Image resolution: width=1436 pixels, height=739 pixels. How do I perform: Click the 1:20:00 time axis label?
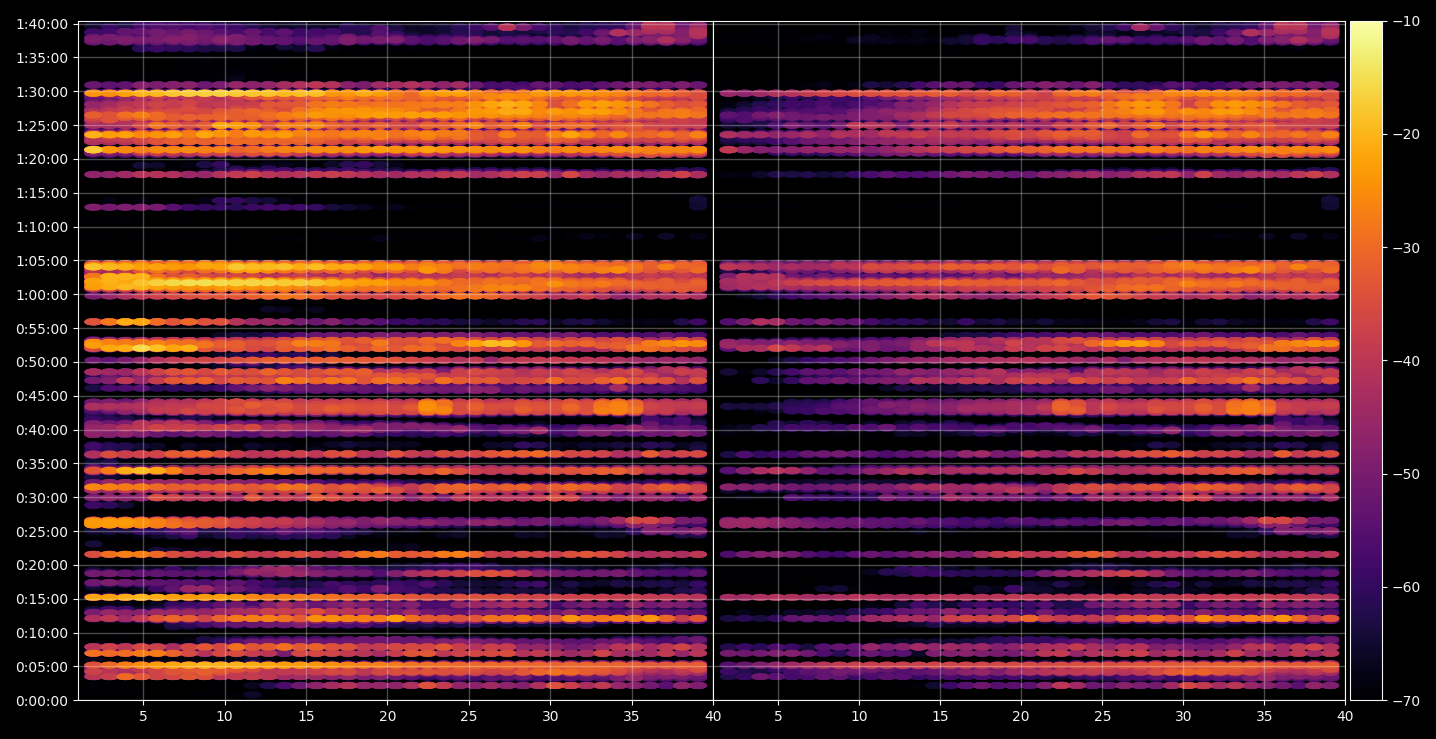point(42,159)
